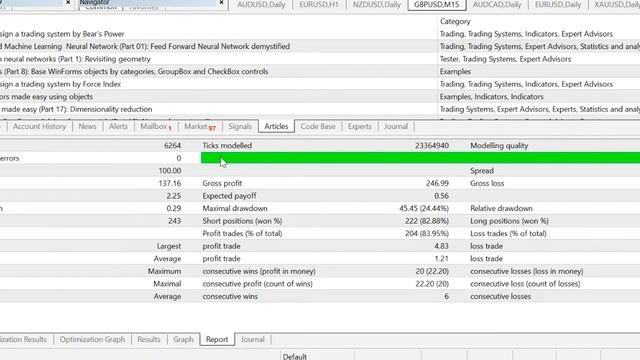Open the Revisiting geometry neural networks article
This screenshot has width=640, height=360.
click(x=76, y=59)
